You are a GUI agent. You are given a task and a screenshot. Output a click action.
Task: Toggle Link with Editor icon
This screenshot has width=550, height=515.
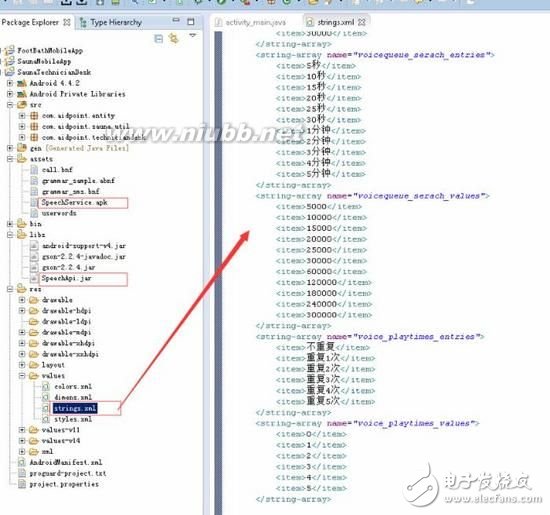[173, 38]
